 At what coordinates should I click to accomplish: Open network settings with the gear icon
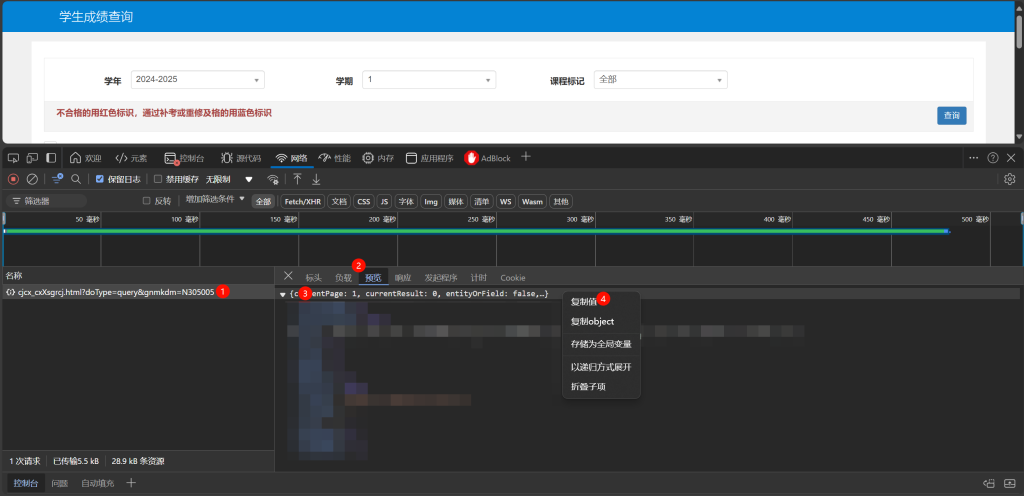click(1009, 179)
